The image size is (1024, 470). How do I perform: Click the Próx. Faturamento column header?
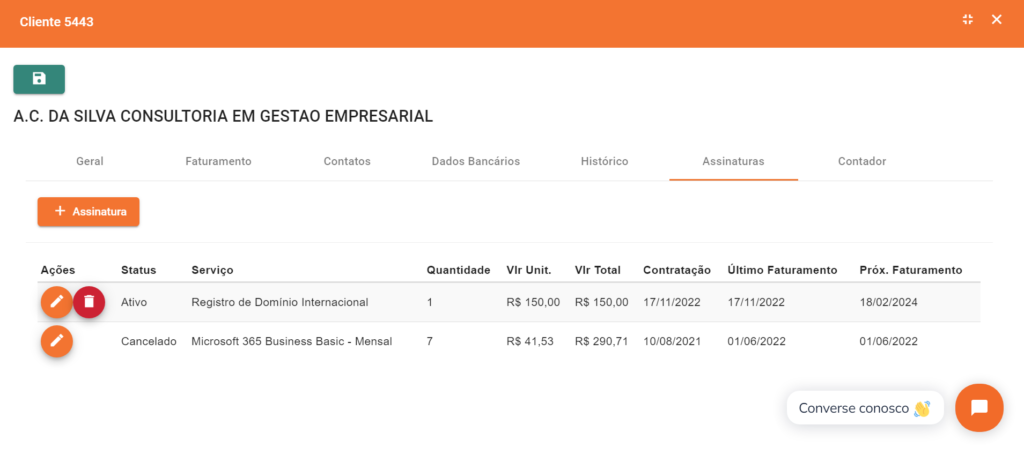[x=910, y=270]
